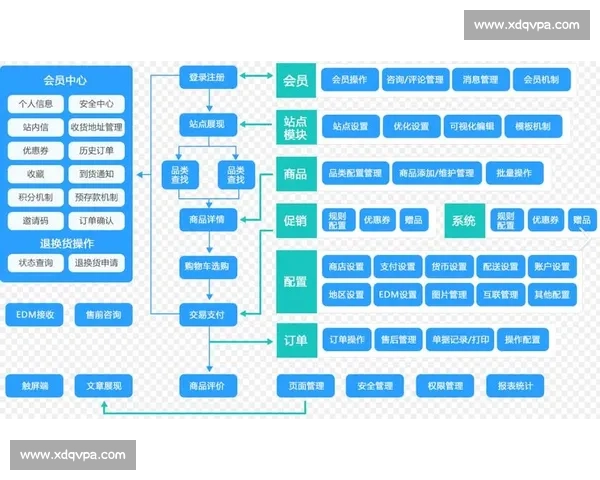The width and height of the screenshot is (600, 480).
Task: Open the 售前咨询 box
Action: pyautogui.click(x=103, y=315)
